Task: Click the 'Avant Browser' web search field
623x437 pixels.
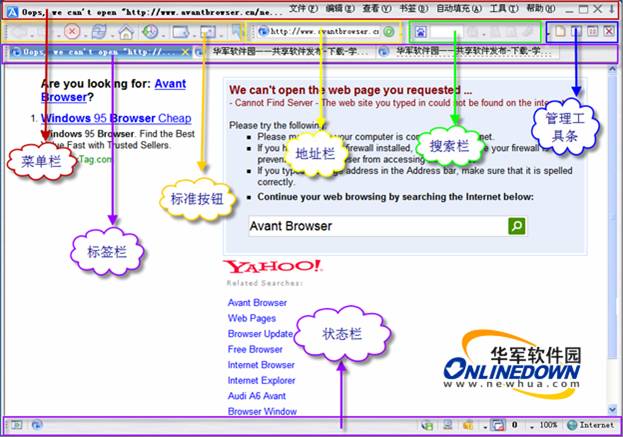Action: pos(378,226)
